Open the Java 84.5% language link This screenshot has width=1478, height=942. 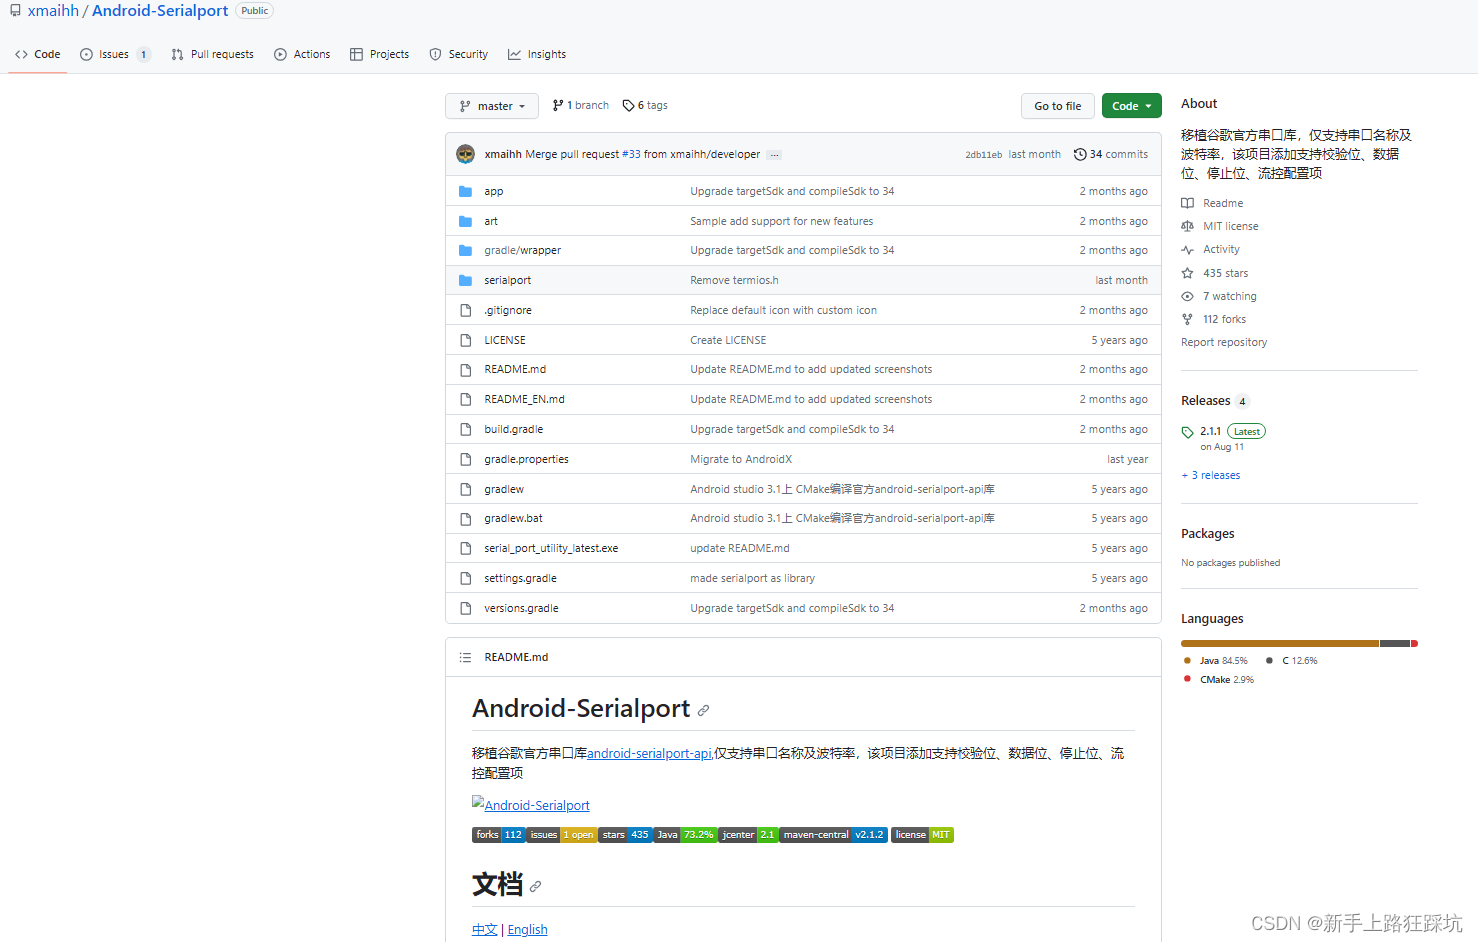click(x=1216, y=660)
